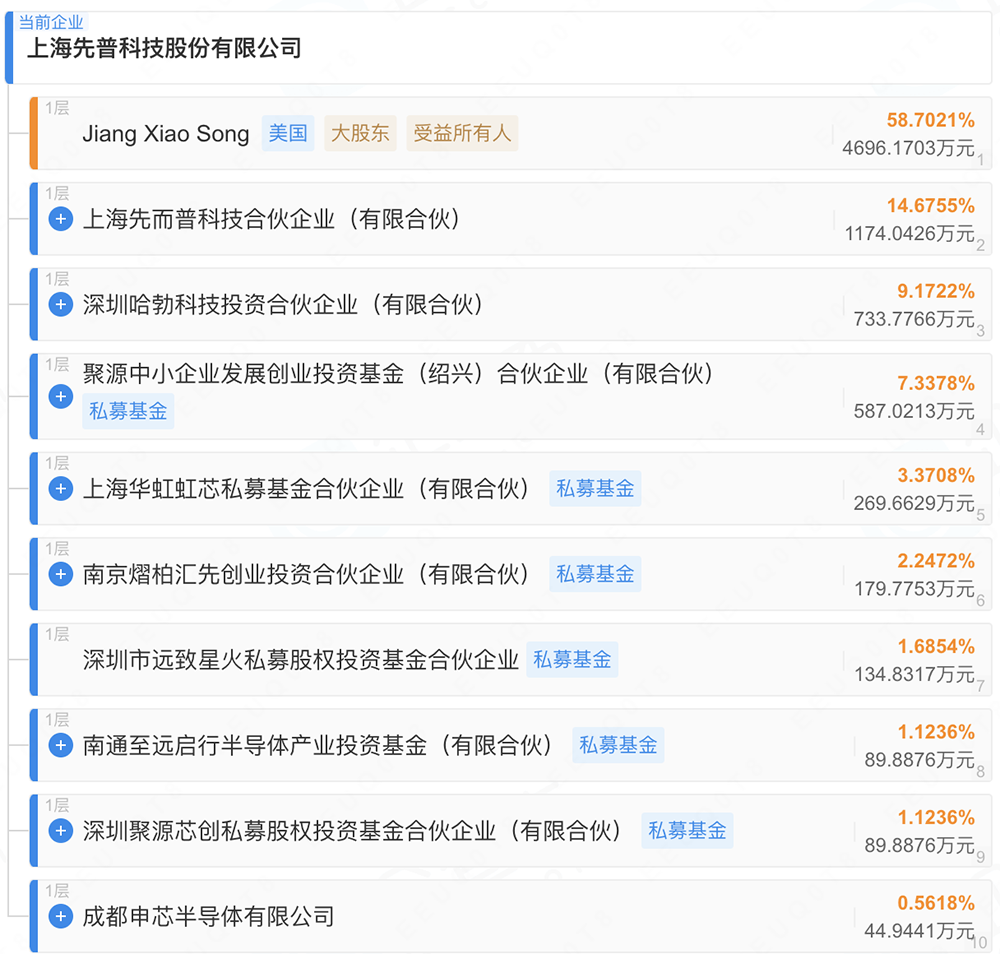The image size is (1000, 954).
Task: Click the 受益所有人 tag
Action: pos(462,133)
